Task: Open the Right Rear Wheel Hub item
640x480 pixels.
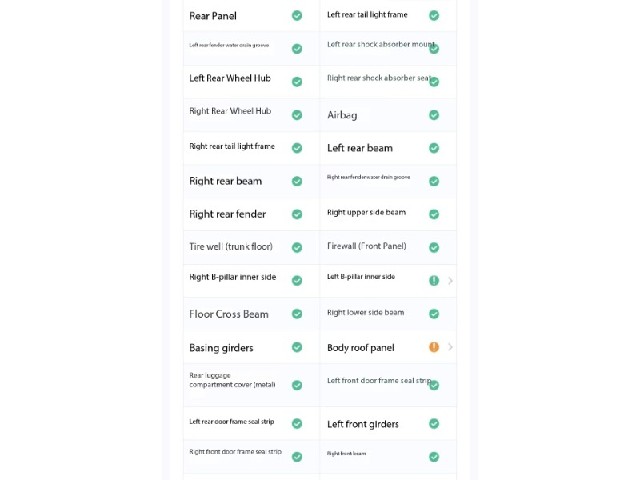Action: (x=251, y=115)
